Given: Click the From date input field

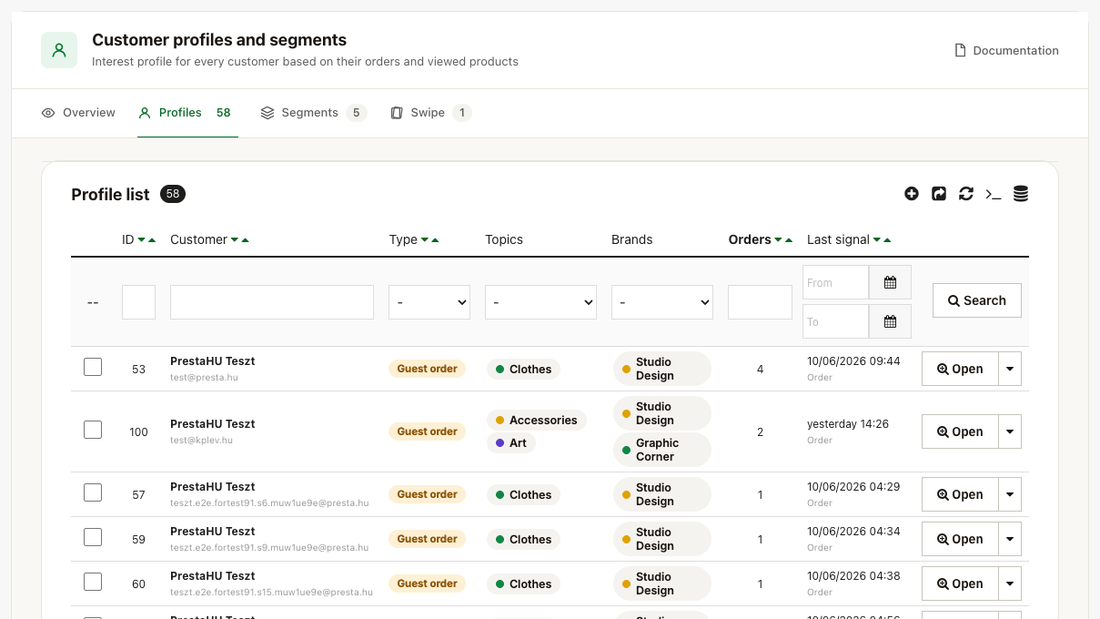Looking at the screenshot, I should (x=836, y=282).
